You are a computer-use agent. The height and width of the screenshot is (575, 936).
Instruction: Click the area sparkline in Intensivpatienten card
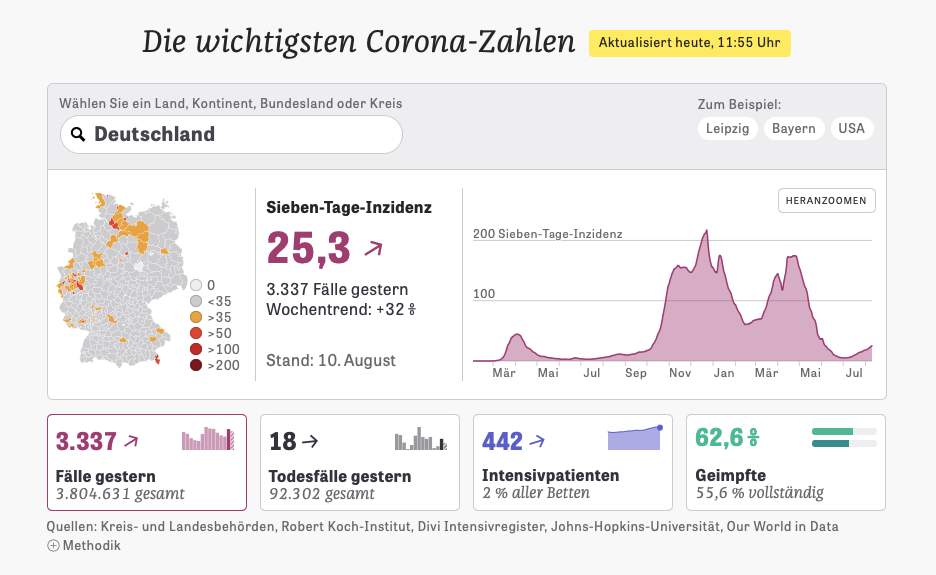[x=634, y=438]
